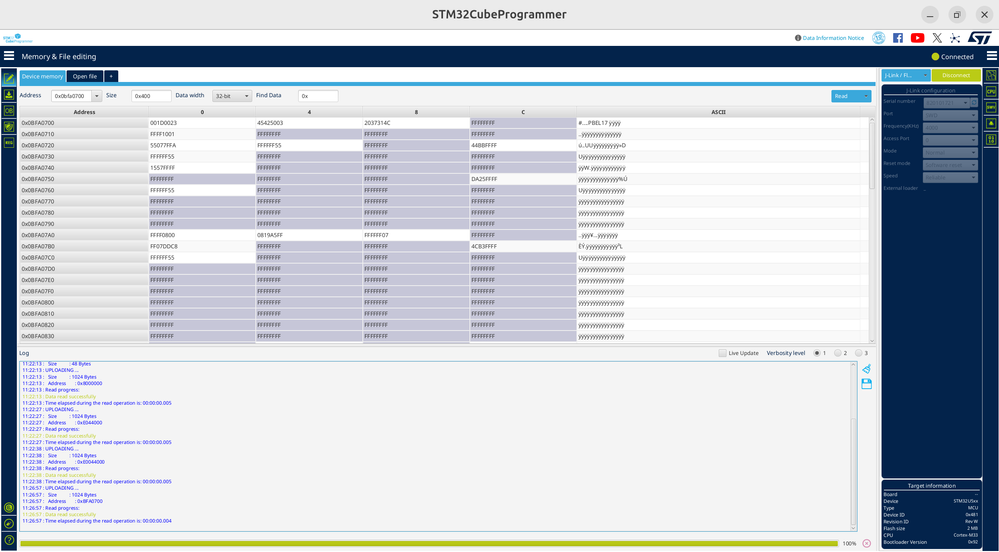The height and width of the screenshot is (552, 999).
Task: Open the left hamburger menu
Action: point(9,56)
